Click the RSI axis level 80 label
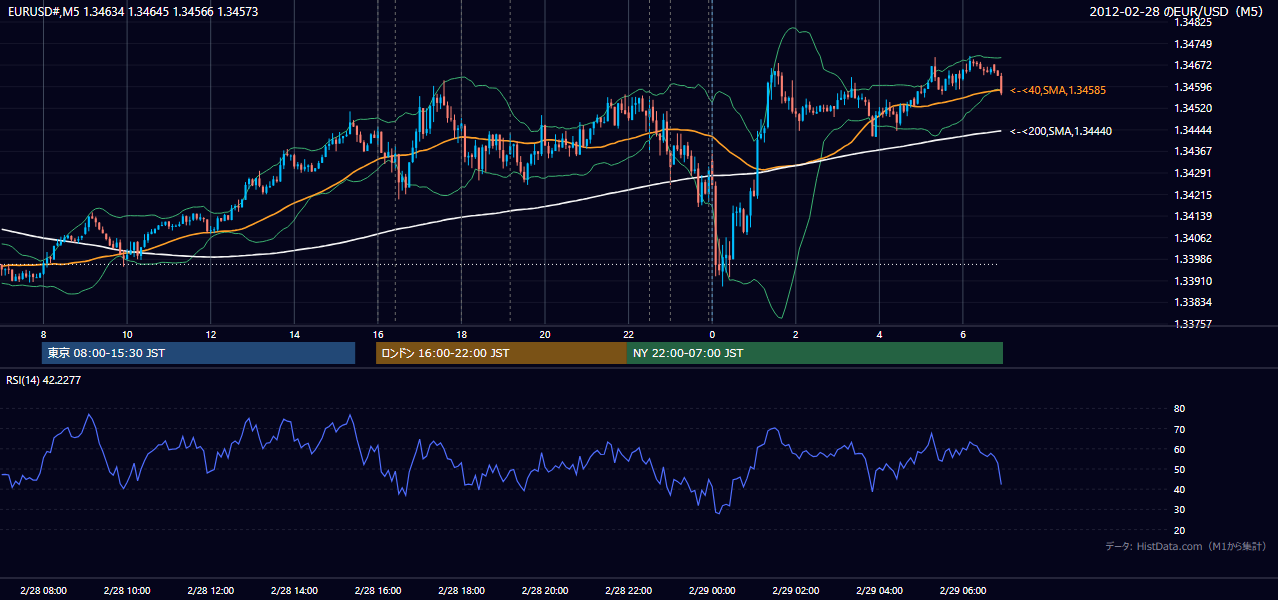Viewport: 1278px width, 600px height. pyautogui.click(x=1179, y=409)
